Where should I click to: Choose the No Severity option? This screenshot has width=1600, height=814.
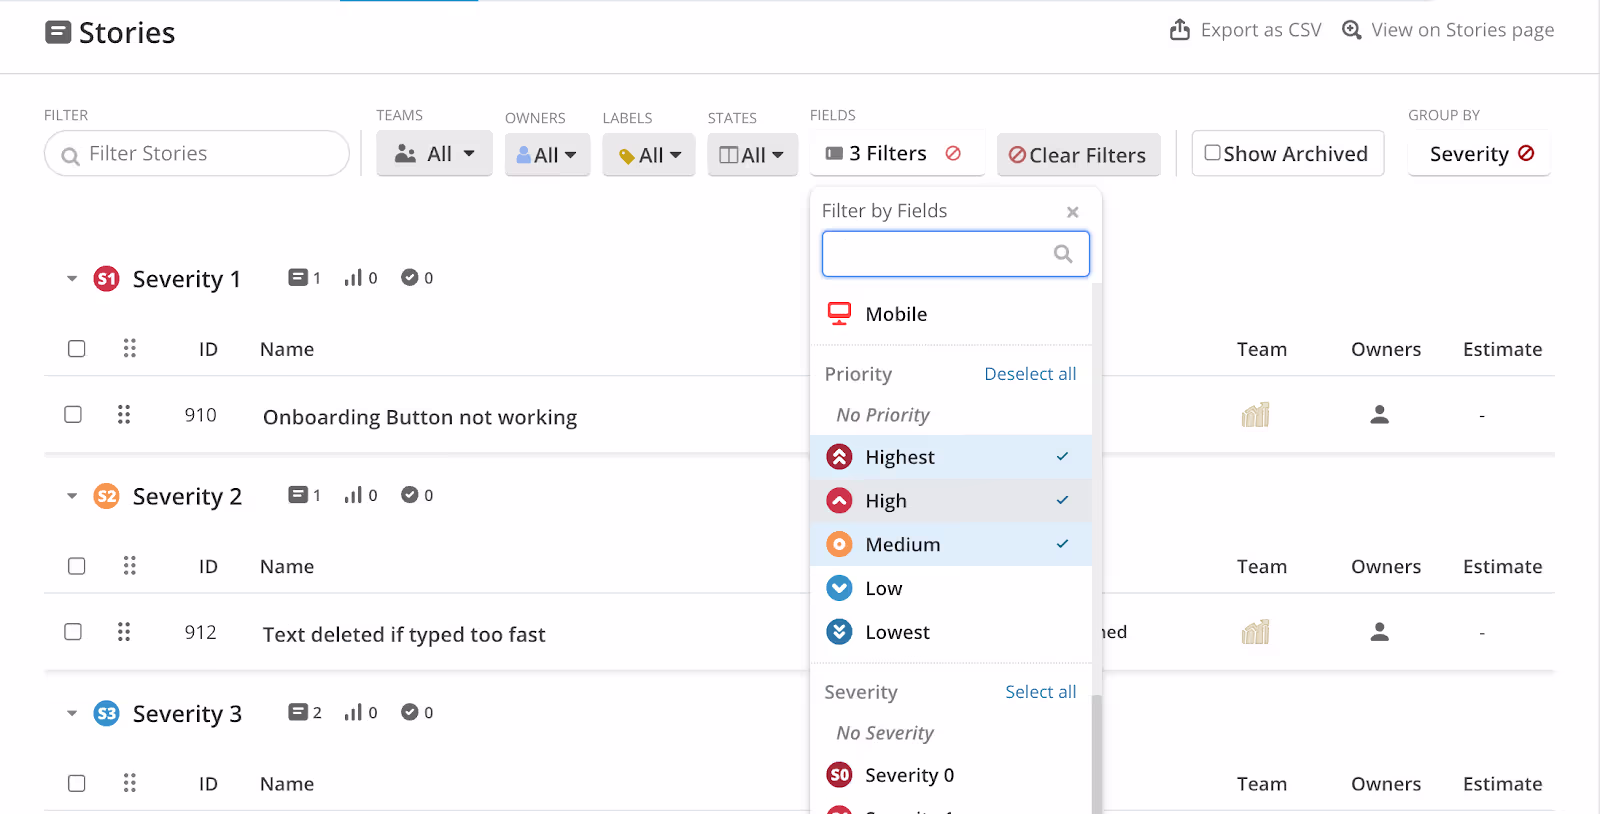pyautogui.click(x=950, y=733)
